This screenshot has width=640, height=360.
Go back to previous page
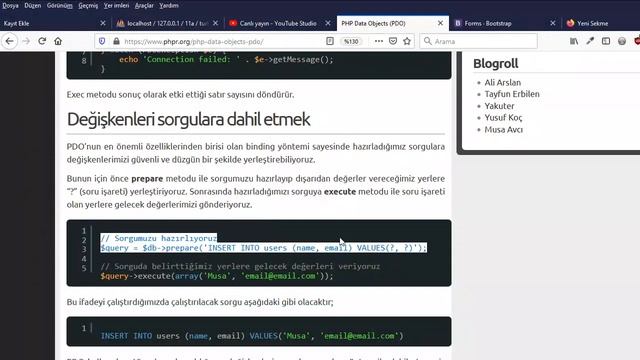pyautogui.click(x=9, y=41)
